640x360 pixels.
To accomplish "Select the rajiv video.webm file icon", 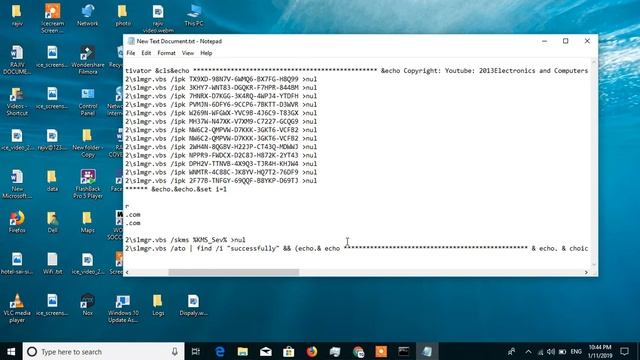I will [158, 18].
